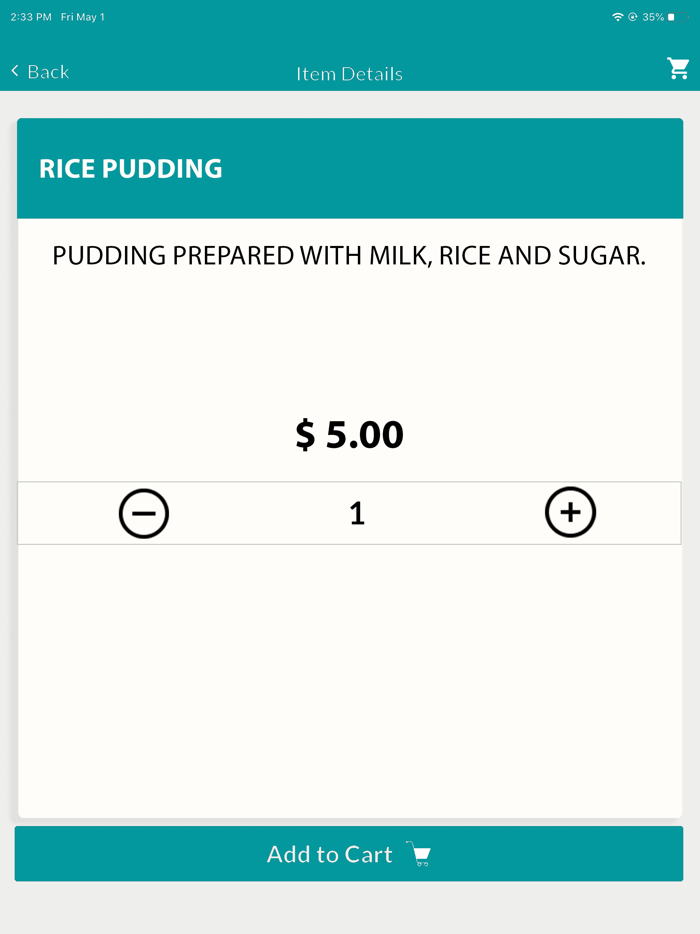Viewport: 700px width, 934px height.
Task: Tap the Wi-Fi status icon
Action: click(x=618, y=17)
